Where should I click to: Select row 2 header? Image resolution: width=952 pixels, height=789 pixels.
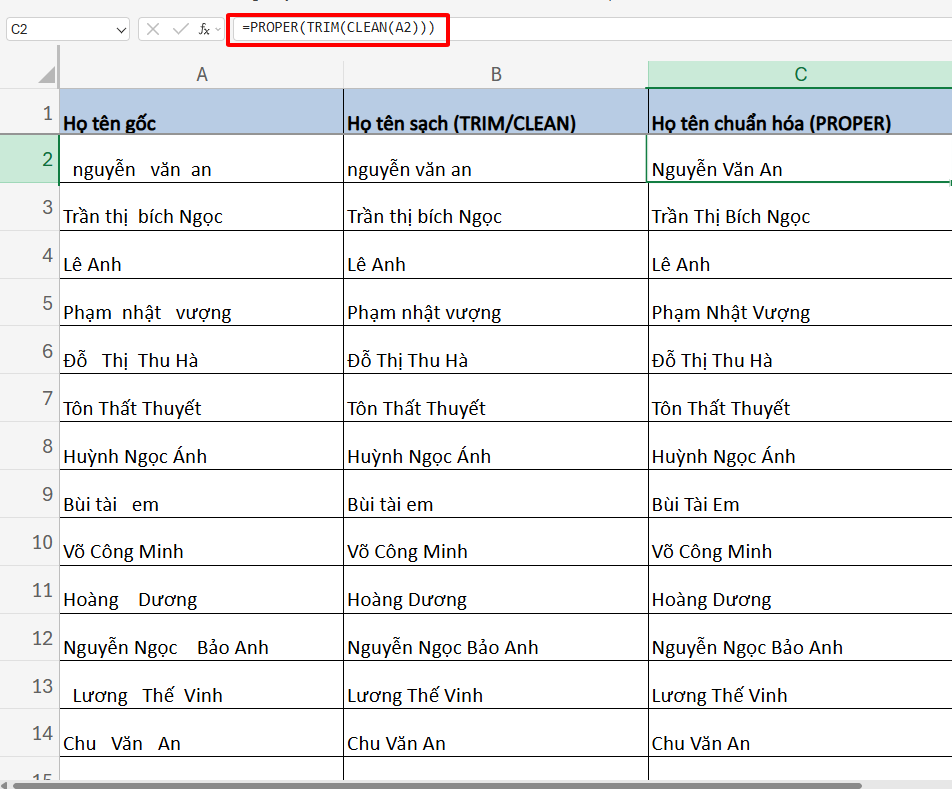click(x=29, y=158)
